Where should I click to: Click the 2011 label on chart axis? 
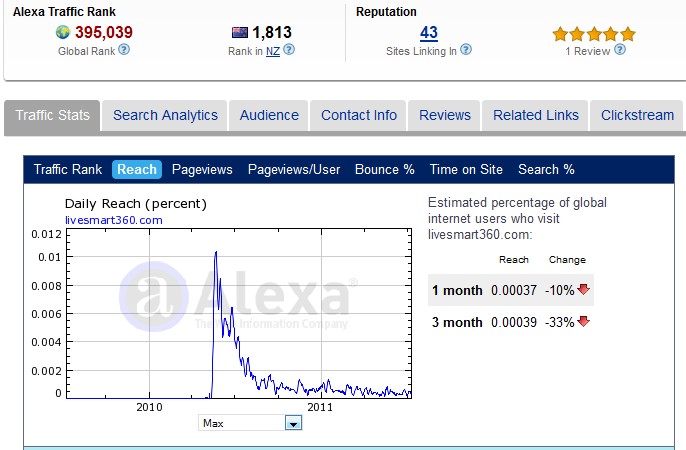(x=320, y=407)
